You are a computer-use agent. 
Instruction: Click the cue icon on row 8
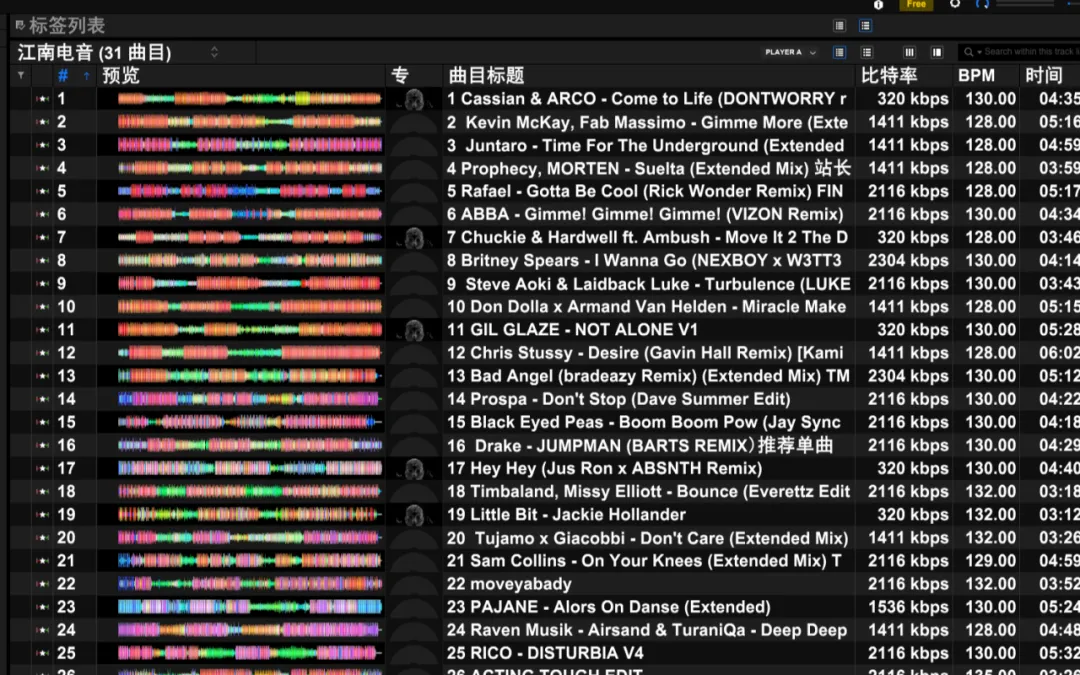[43, 260]
